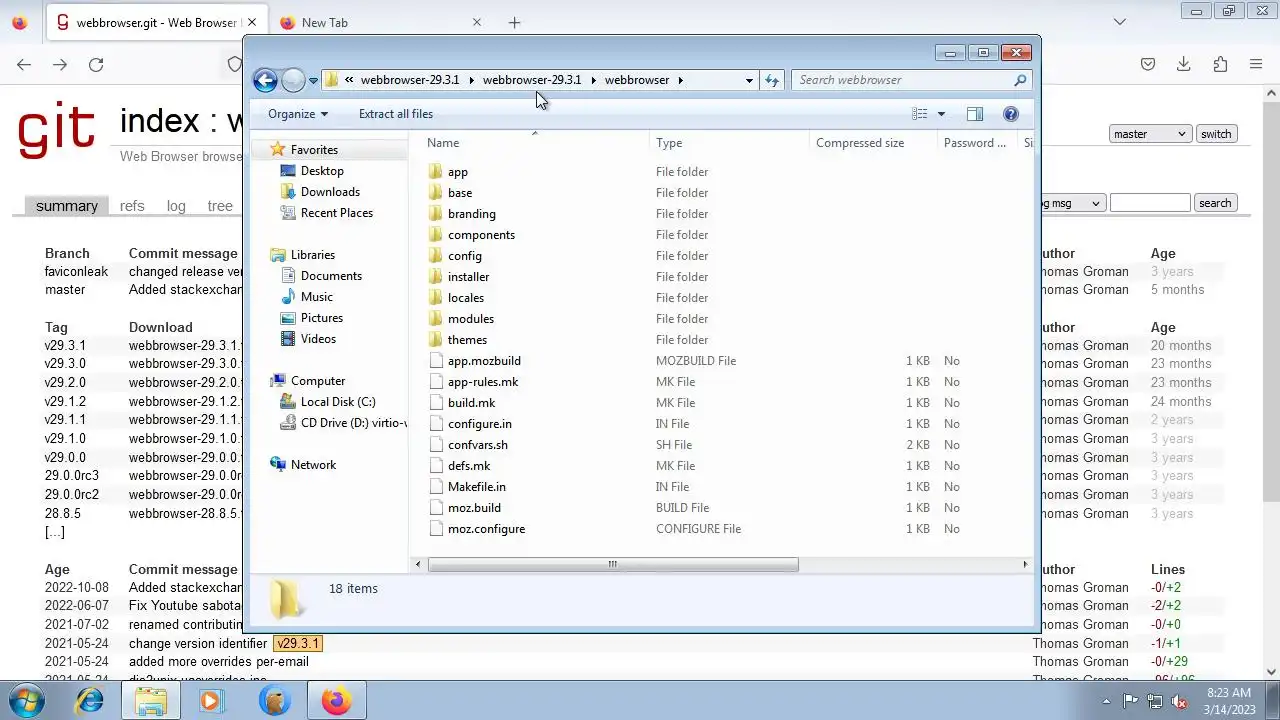
Task: Select file app-rules.mk
Action: click(x=483, y=382)
